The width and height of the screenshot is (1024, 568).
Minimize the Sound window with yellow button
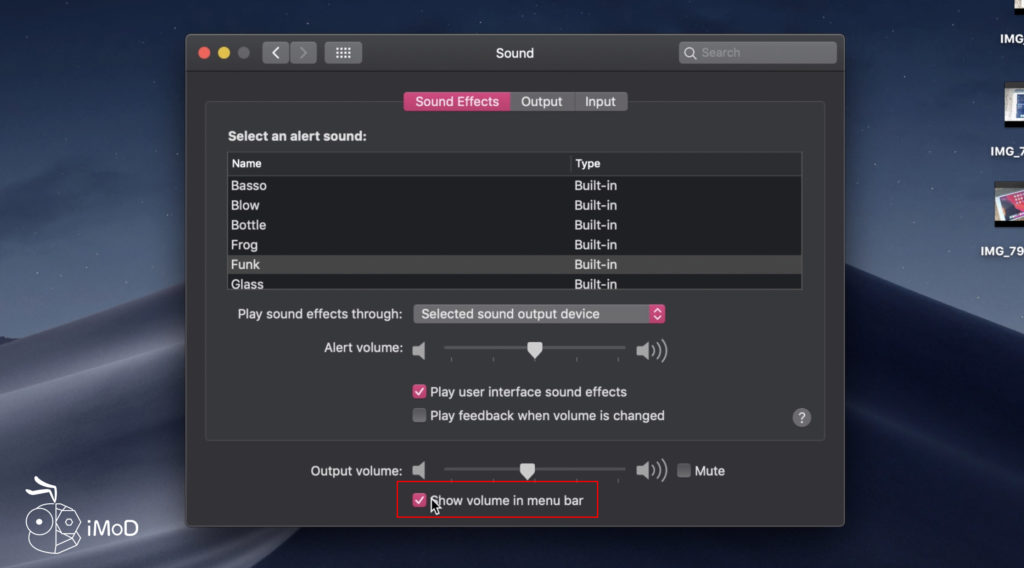(x=224, y=53)
